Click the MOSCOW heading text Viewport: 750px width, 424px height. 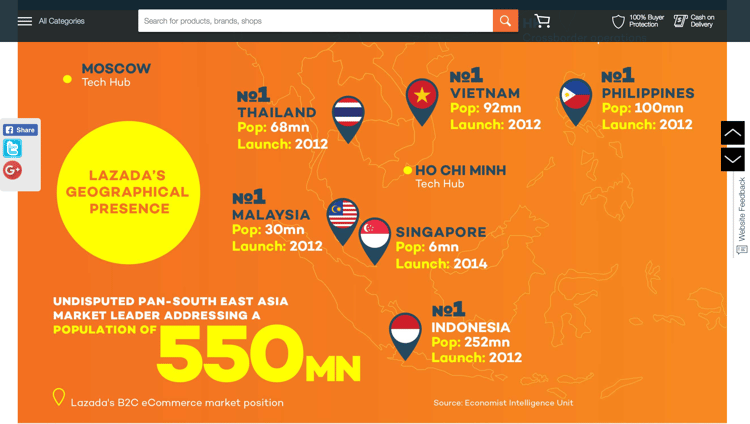(x=116, y=68)
